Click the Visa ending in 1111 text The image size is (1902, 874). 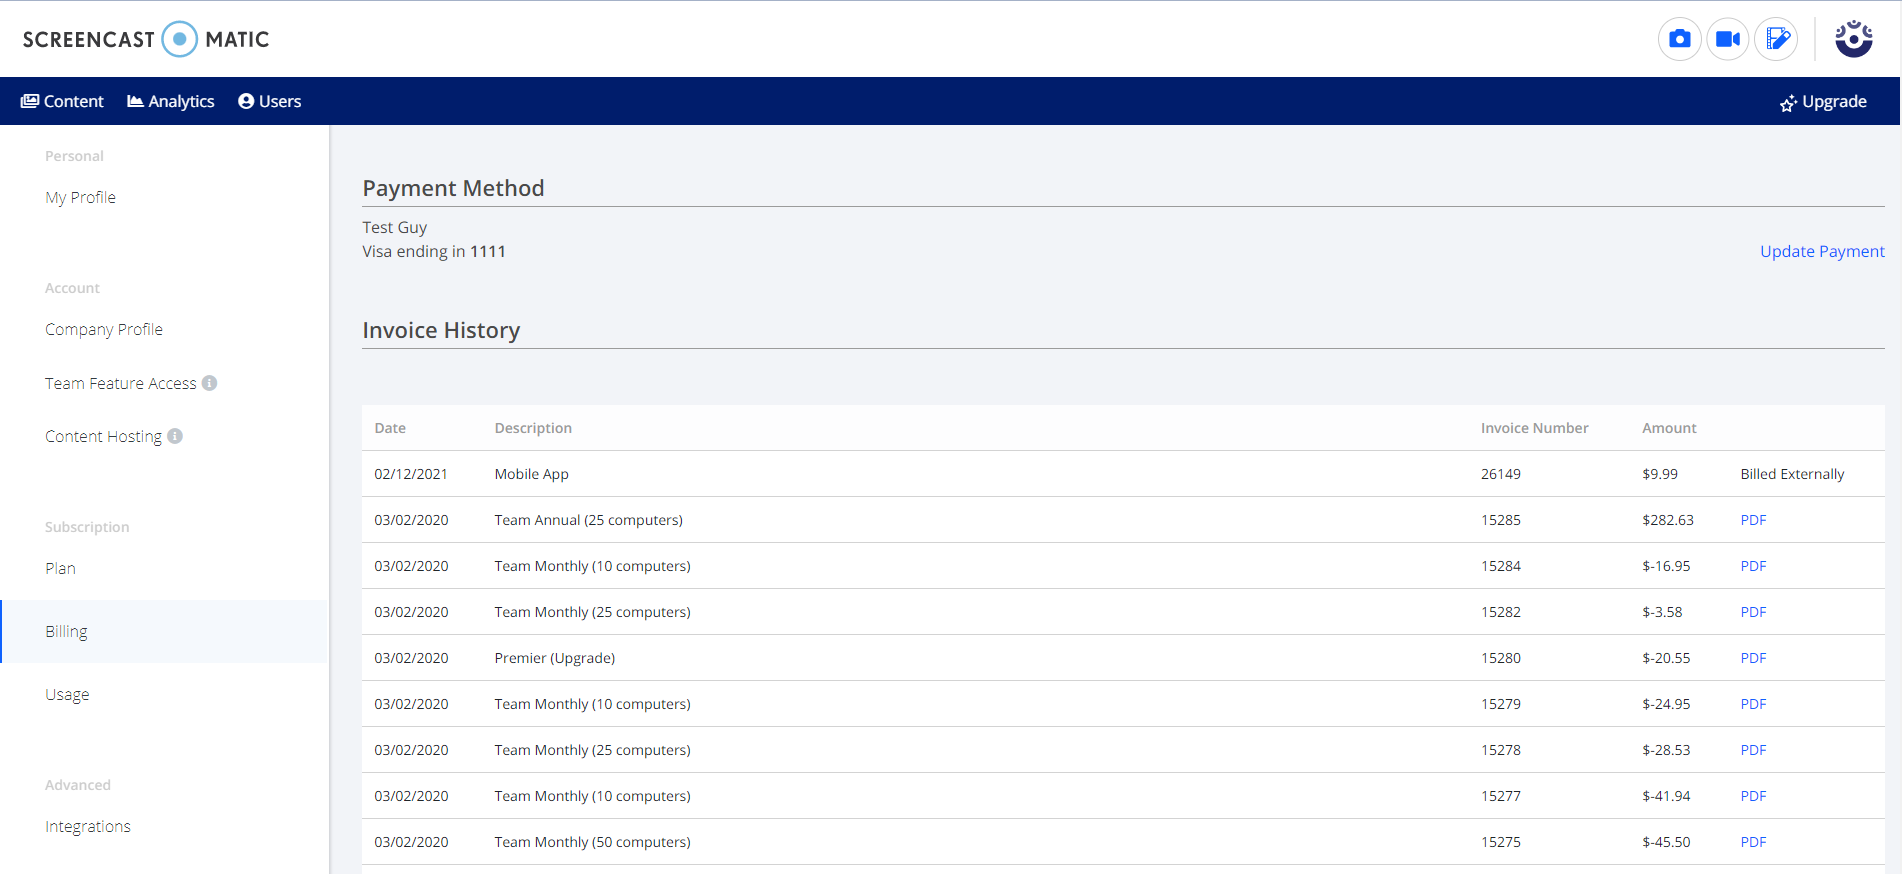click(434, 251)
